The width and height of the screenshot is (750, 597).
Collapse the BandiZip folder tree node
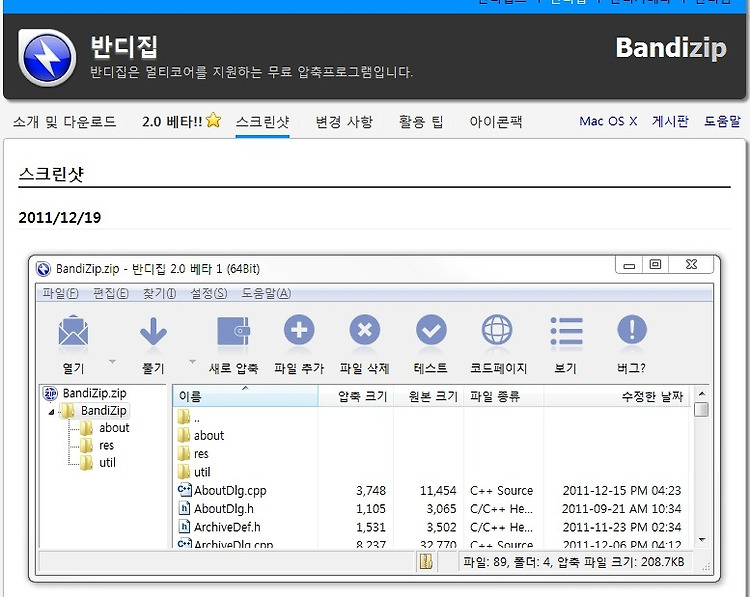click(x=51, y=412)
